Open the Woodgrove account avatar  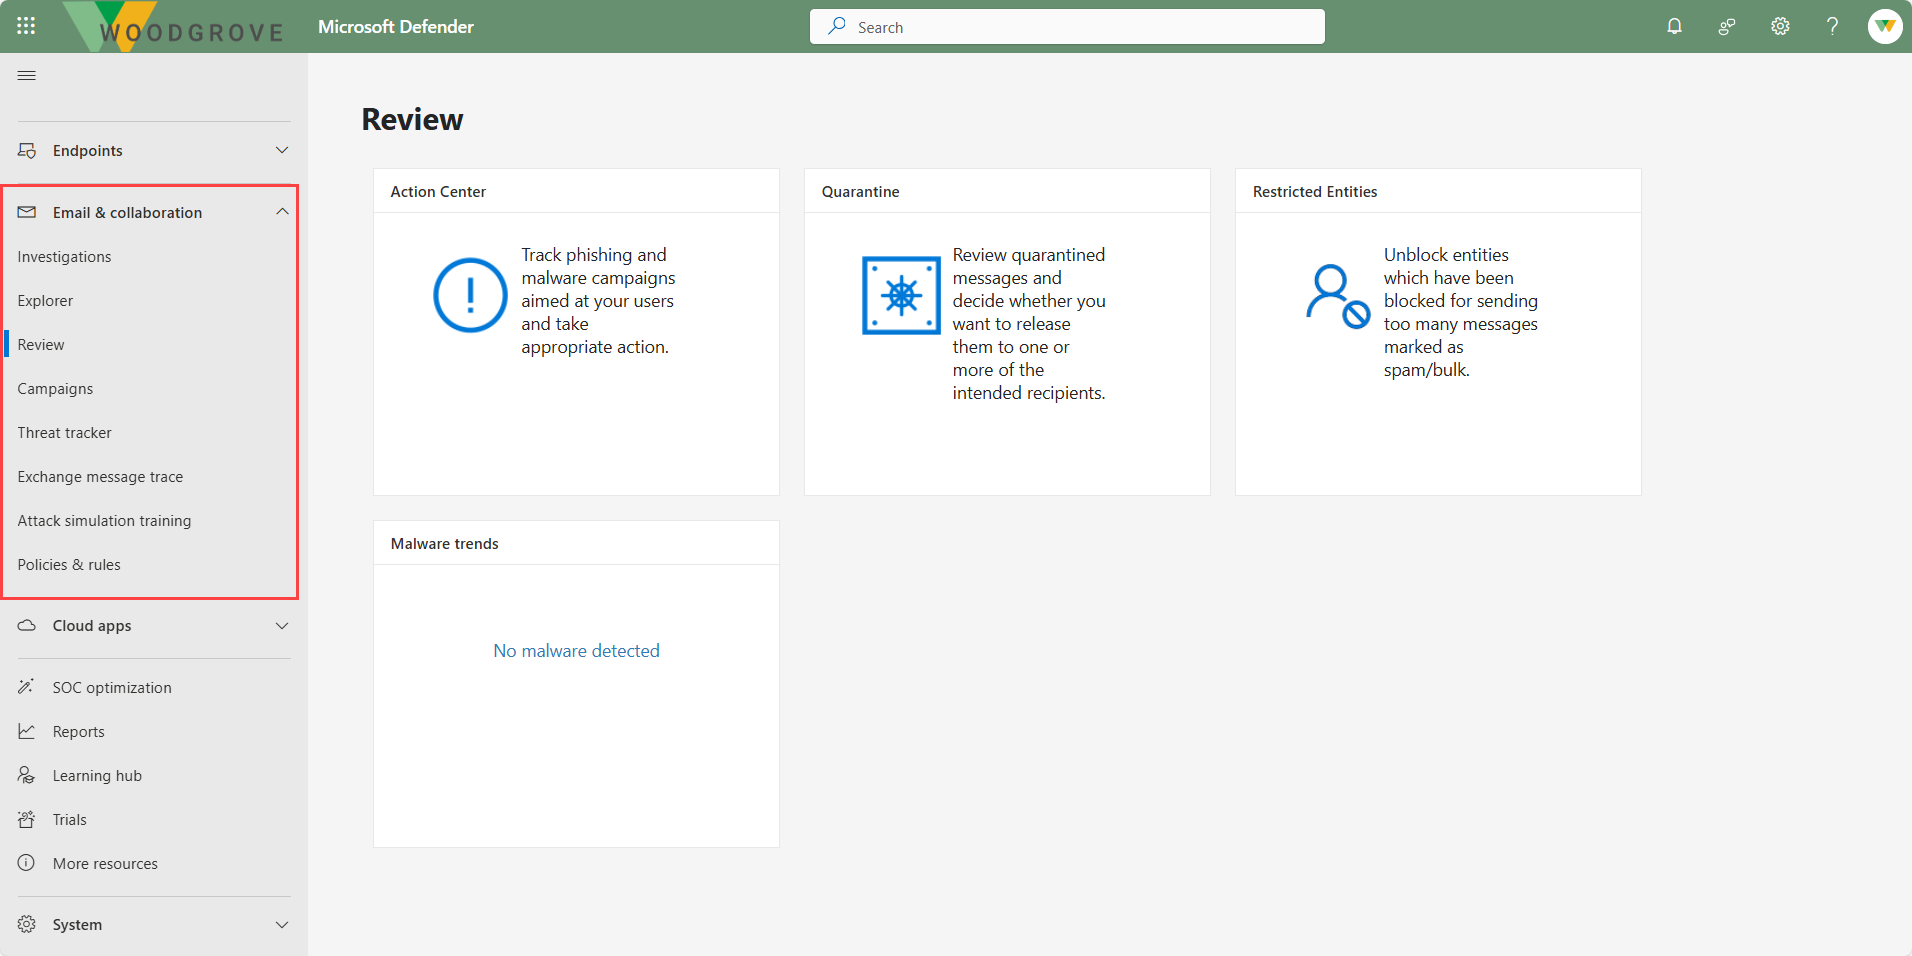point(1885,26)
